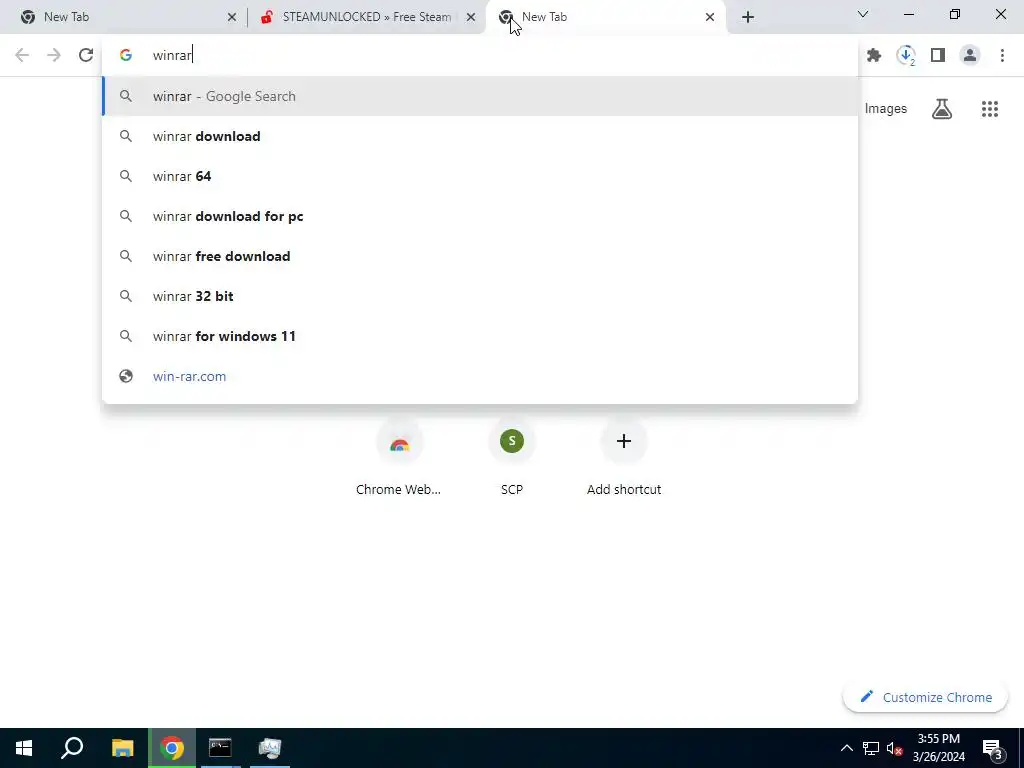Screen dimensions: 1024x768
Task: Click the browser back arrow
Action: [22, 55]
